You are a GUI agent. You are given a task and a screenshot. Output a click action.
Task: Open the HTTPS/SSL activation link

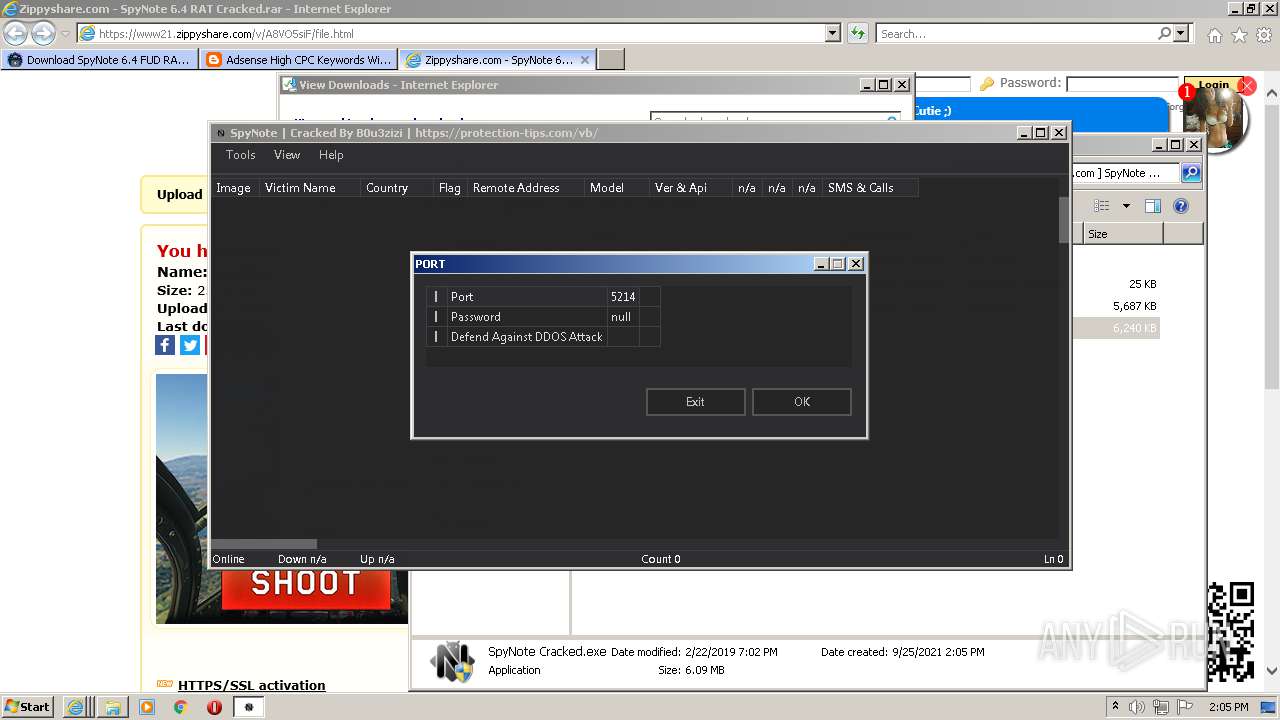[x=251, y=685]
